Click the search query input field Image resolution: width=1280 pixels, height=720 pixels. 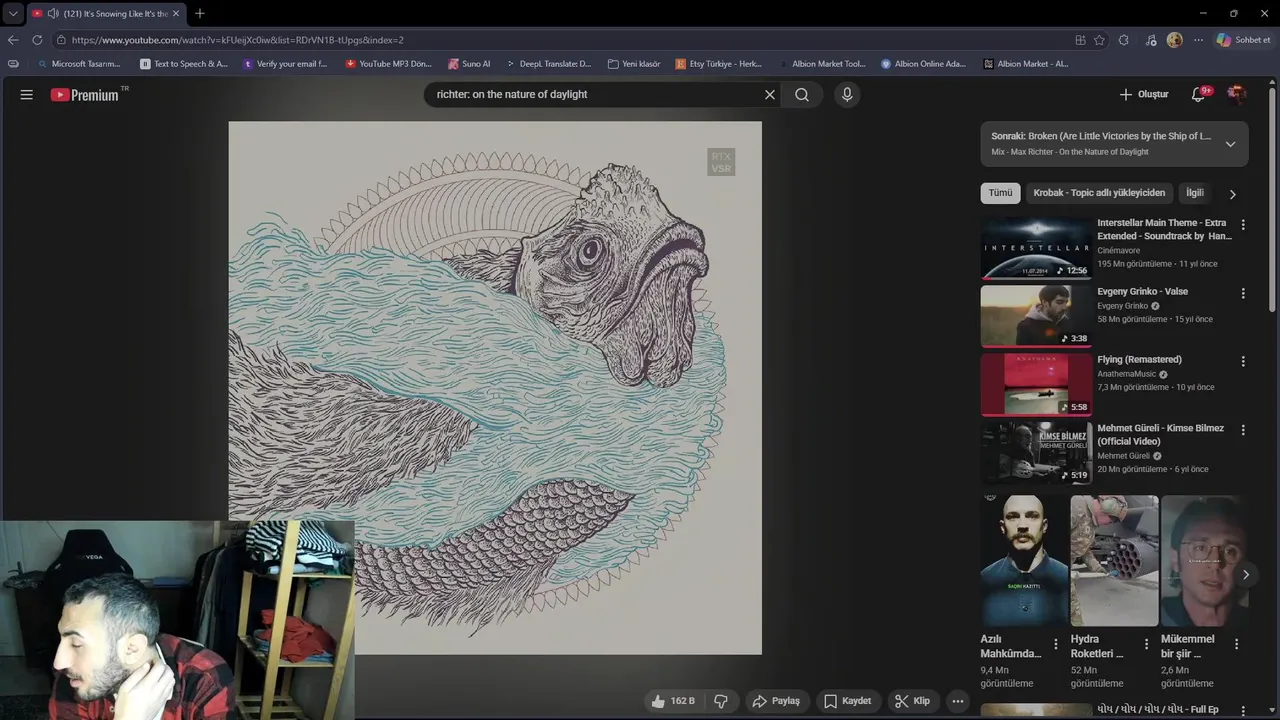point(595,94)
